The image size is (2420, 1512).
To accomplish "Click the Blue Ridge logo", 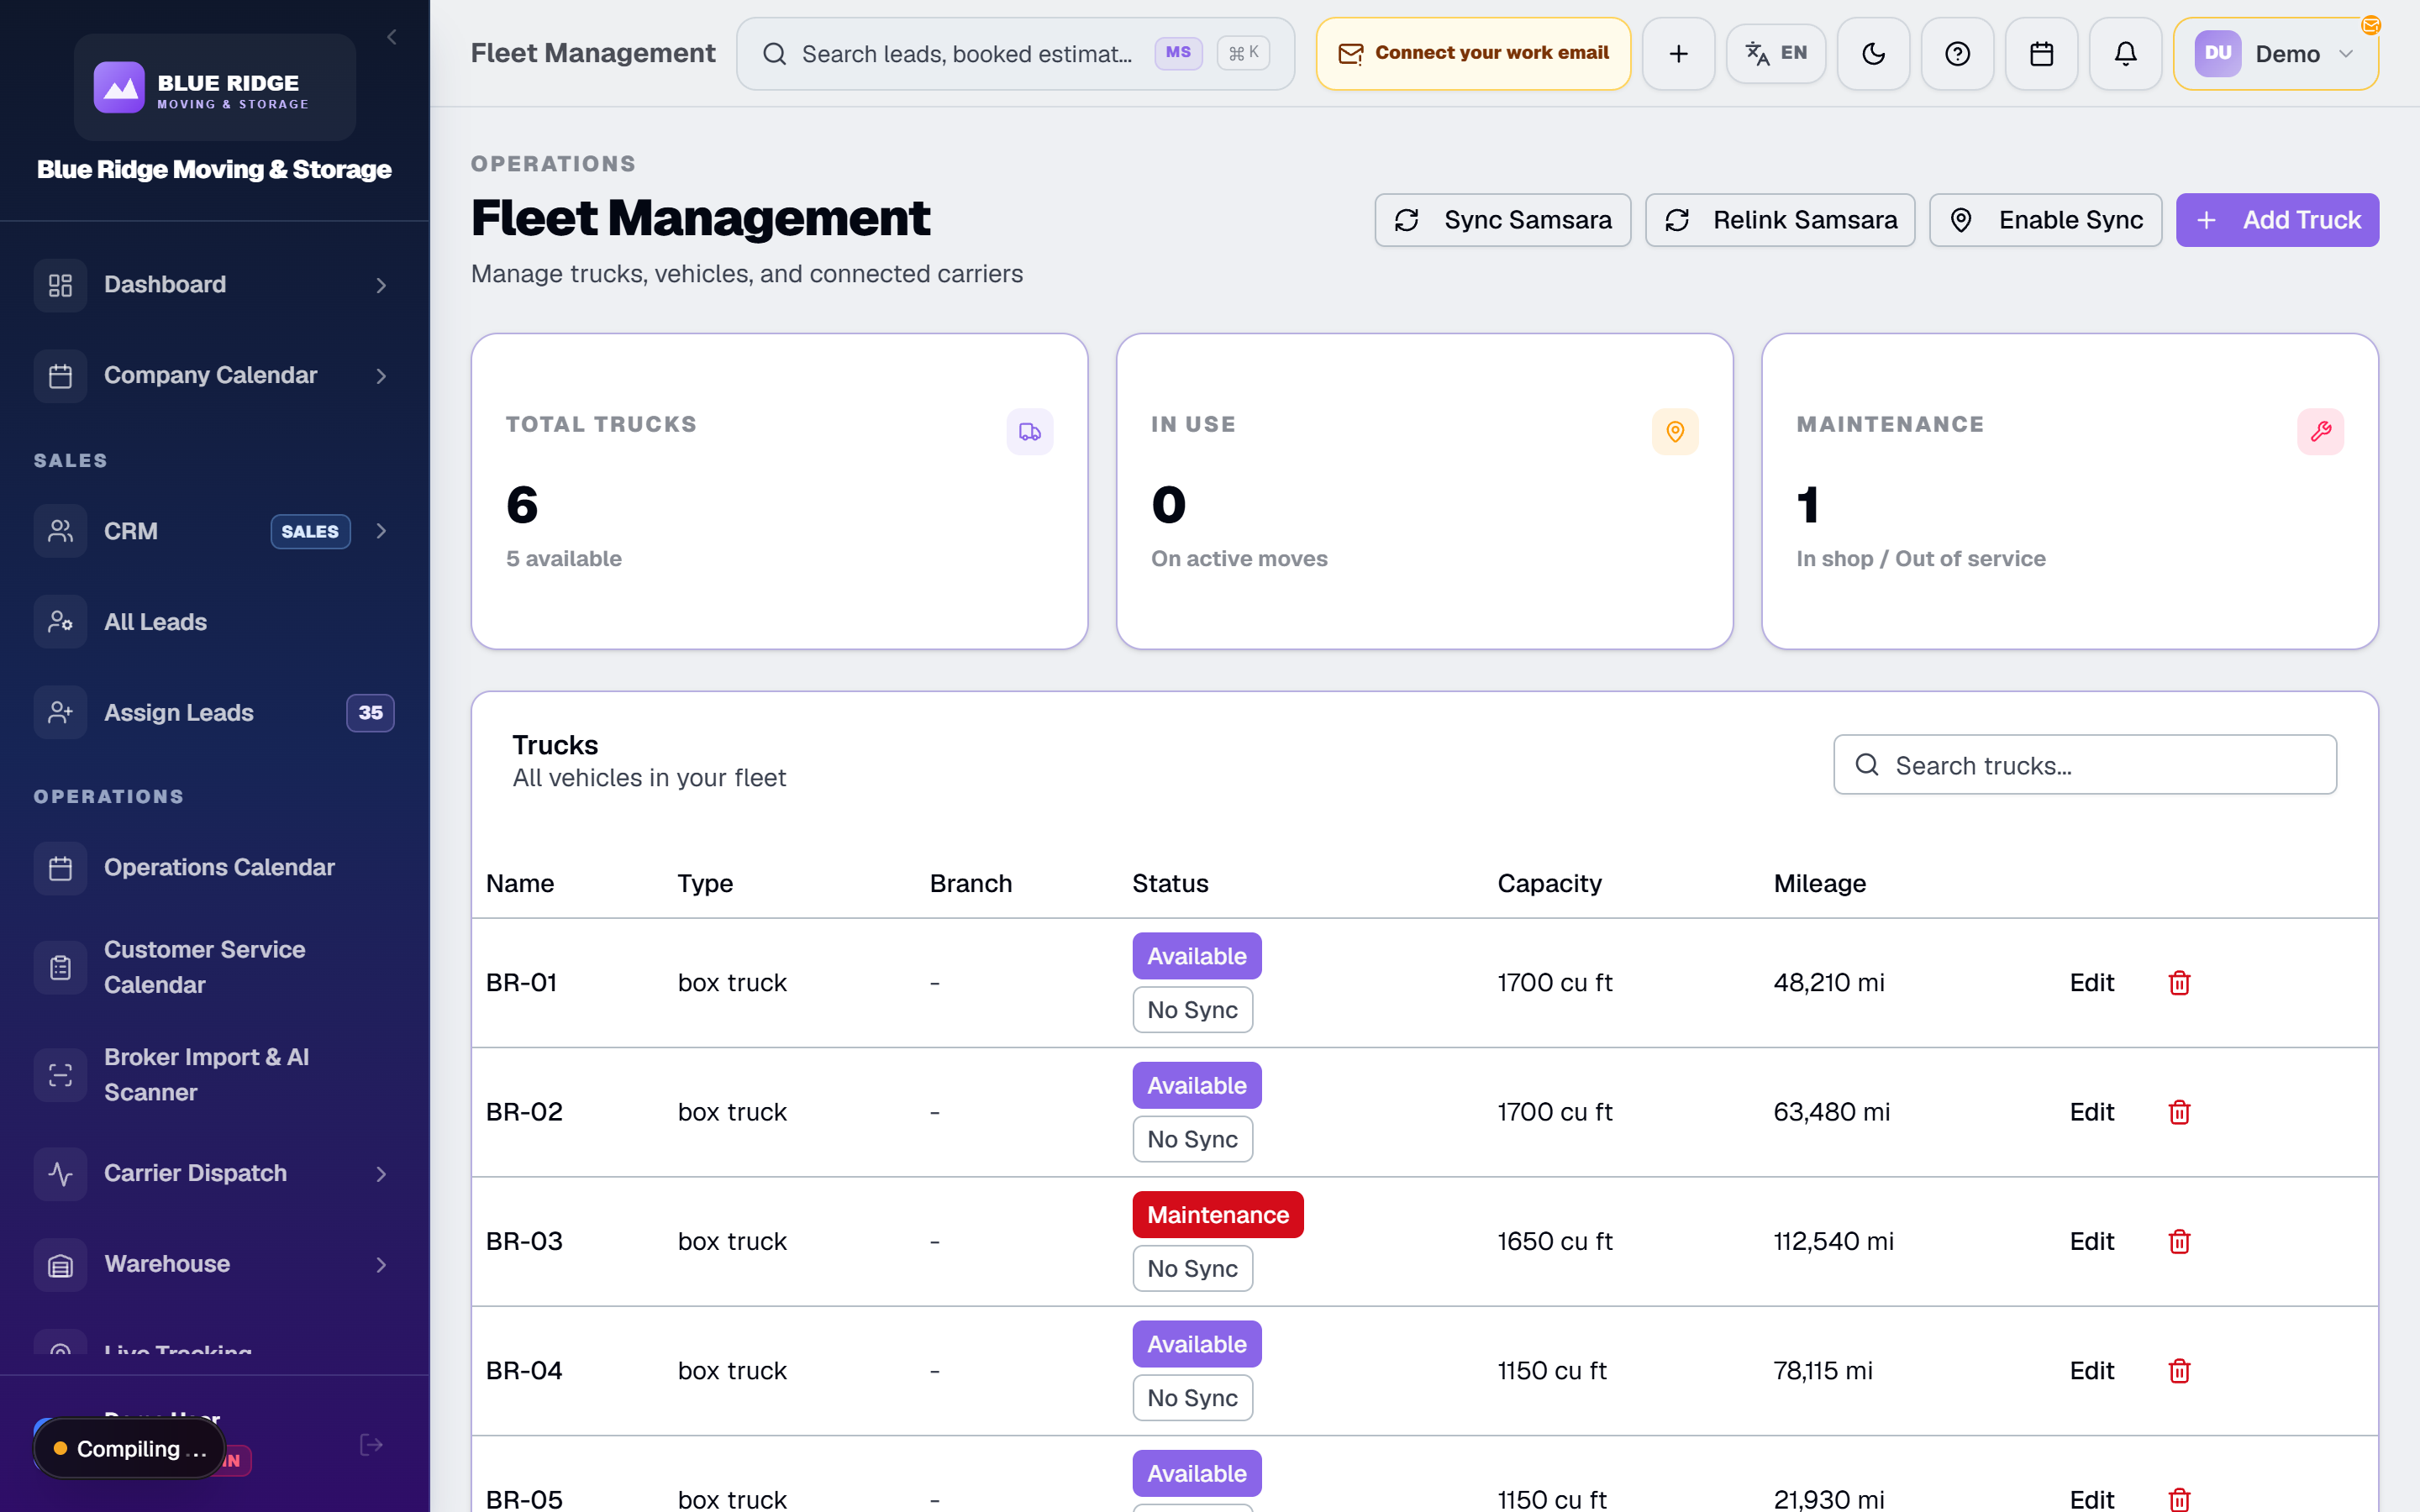I will [x=214, y=88].
